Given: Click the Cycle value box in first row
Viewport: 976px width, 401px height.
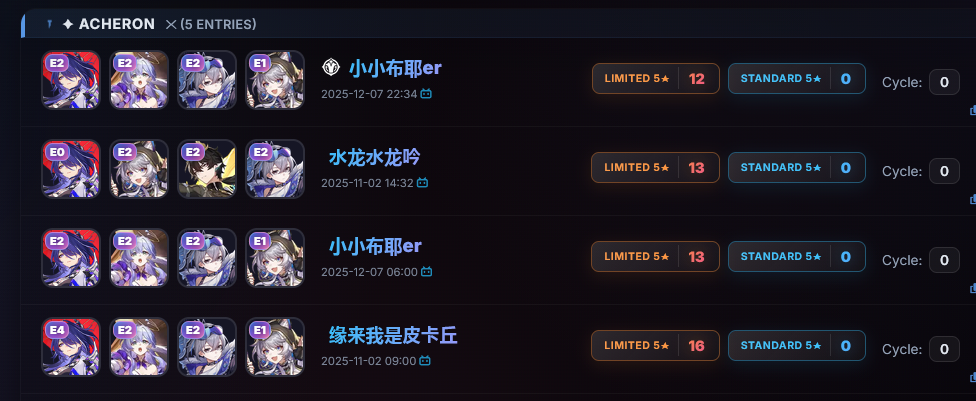Looking at the screenshot, I should point(944,82).
